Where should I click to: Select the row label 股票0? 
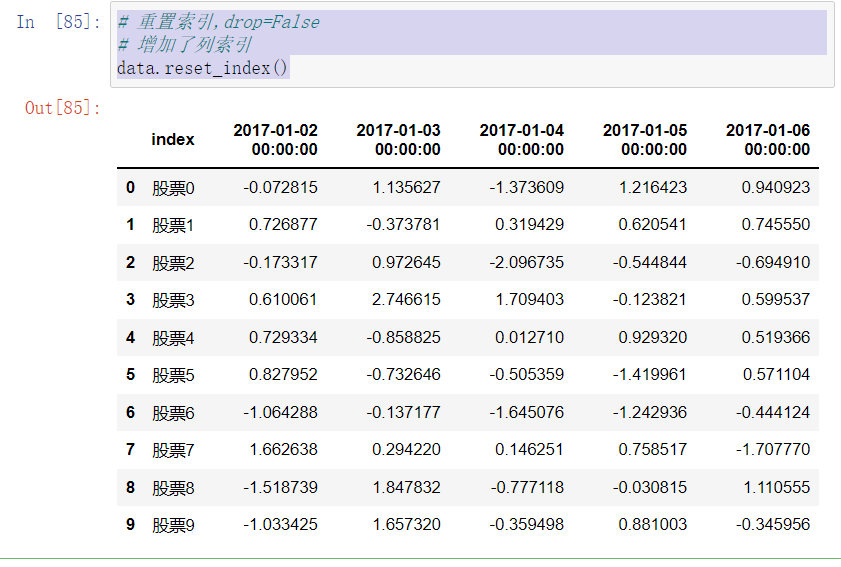[x=173, y=188]
